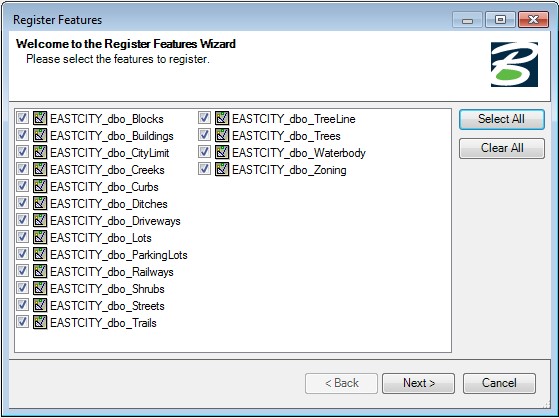Click the feature icon next to EASTCITY_dbo_Creeks
The height and width of the screenshot is (418, 559).
tap(40, 169)
